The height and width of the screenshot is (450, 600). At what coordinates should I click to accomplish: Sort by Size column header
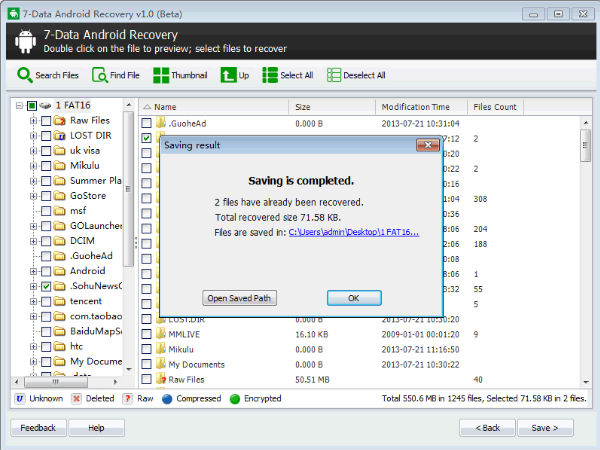pos(332,107)
